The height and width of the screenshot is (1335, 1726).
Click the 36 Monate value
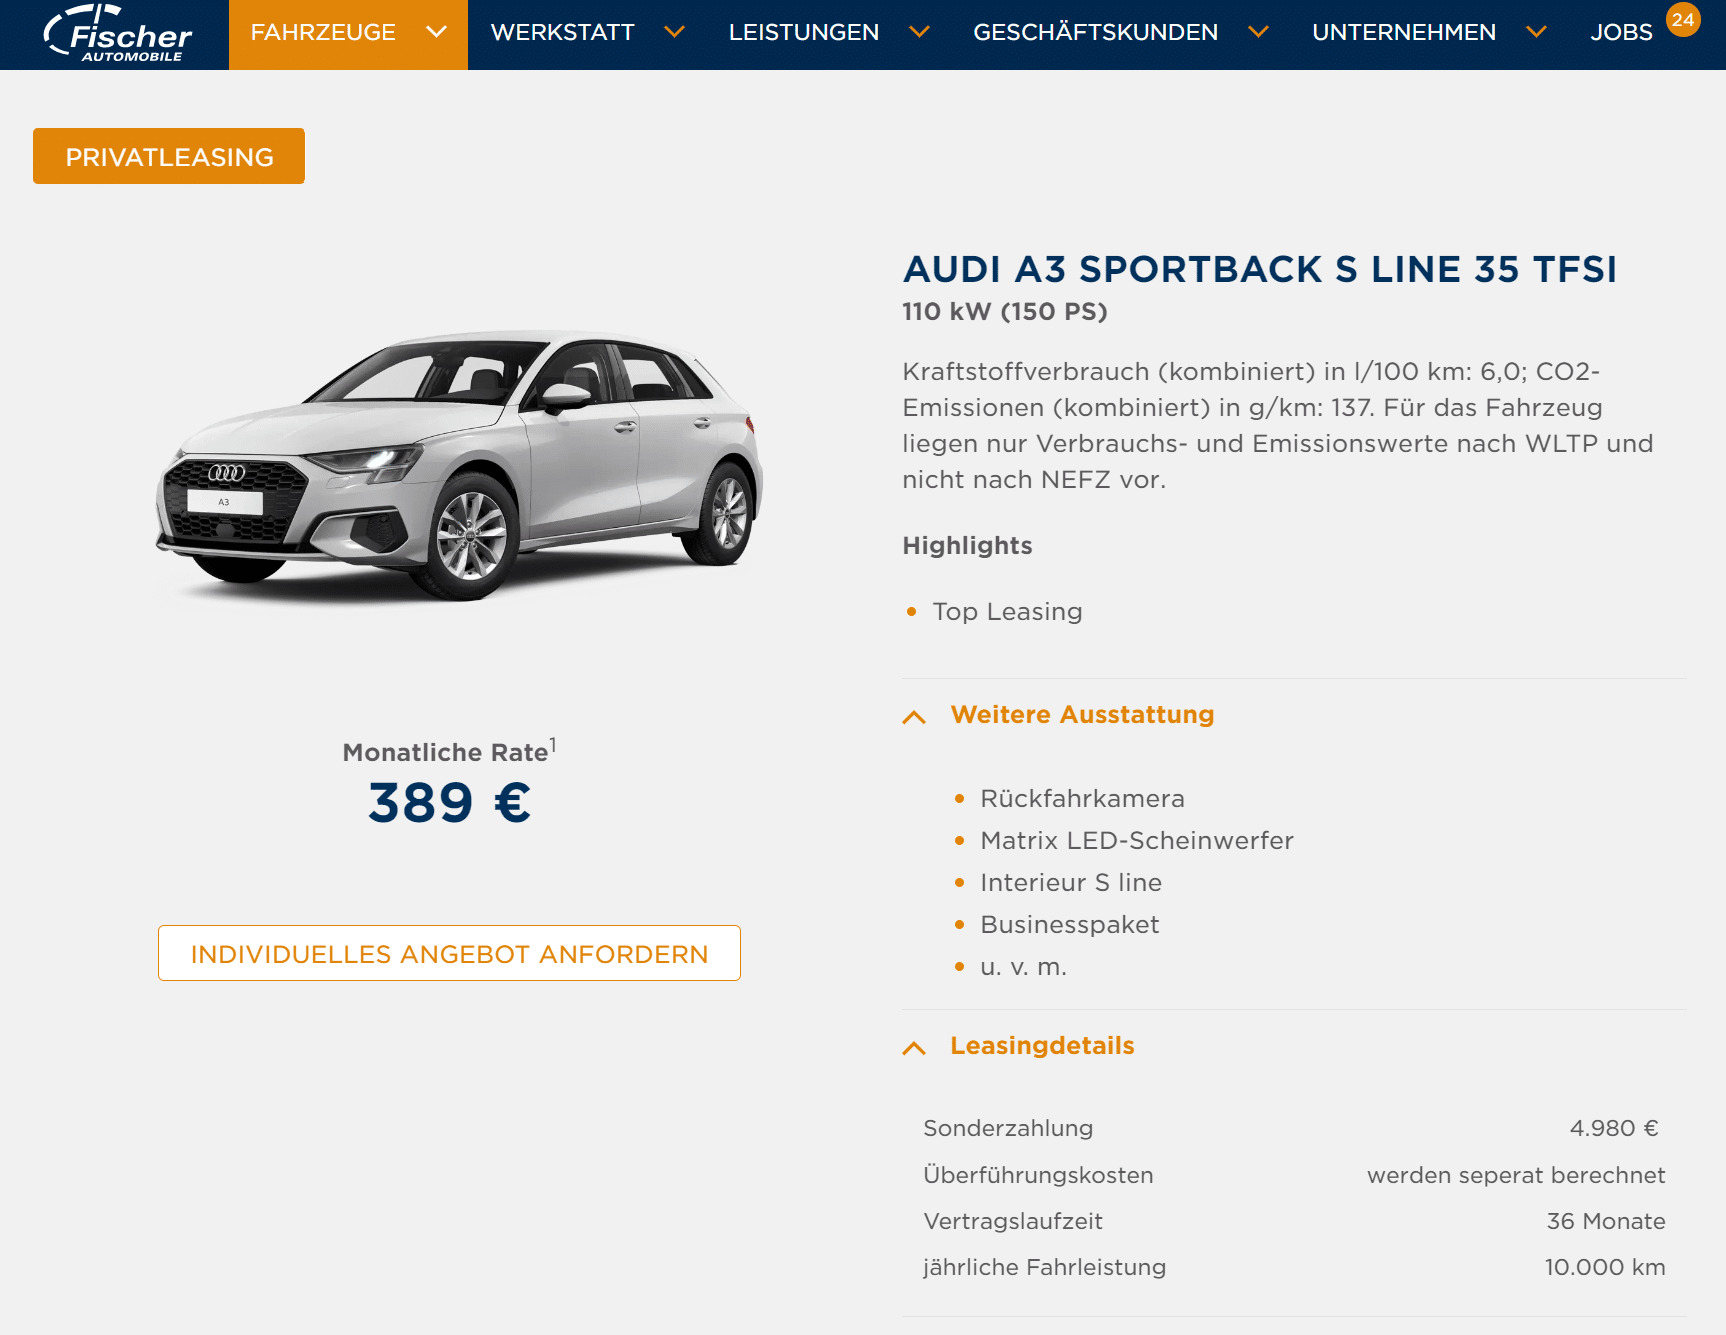tap(1606, 1222)
